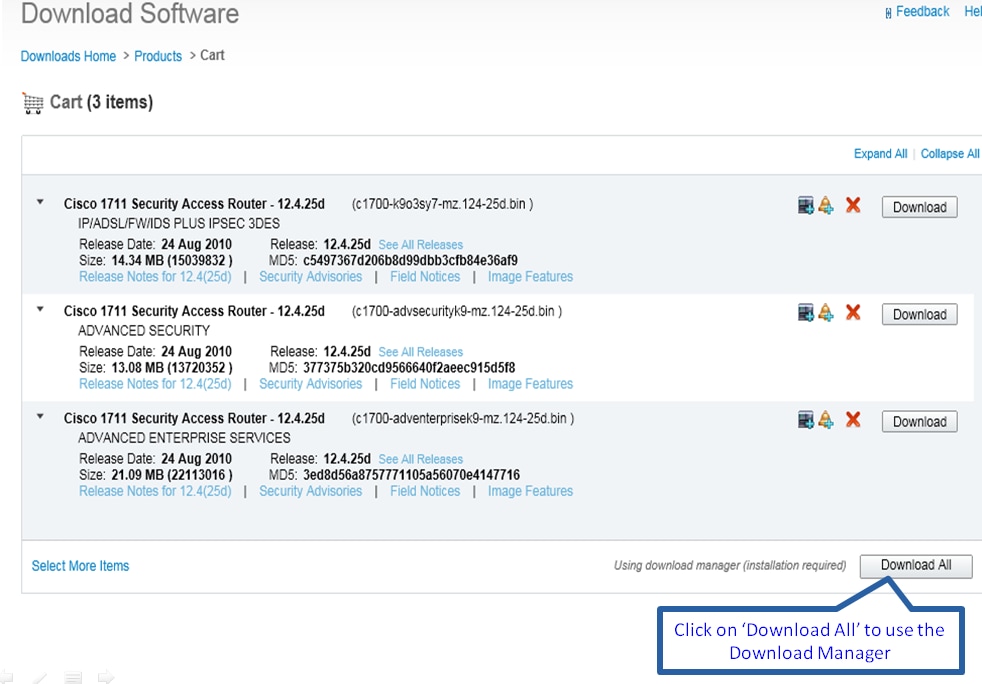Click the Download Software page title
The image size is (982, 684).
click(130, 14)
